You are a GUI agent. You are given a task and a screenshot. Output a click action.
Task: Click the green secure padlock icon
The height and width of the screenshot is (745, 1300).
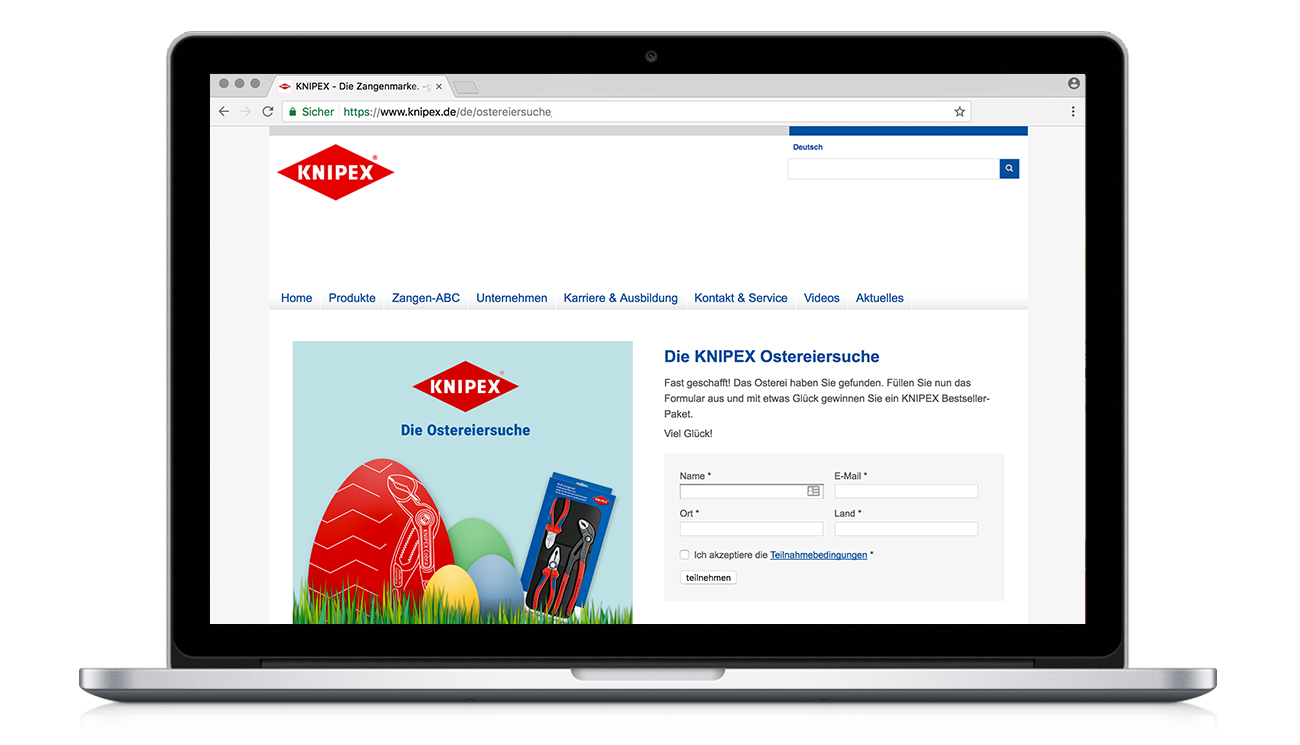291,112
